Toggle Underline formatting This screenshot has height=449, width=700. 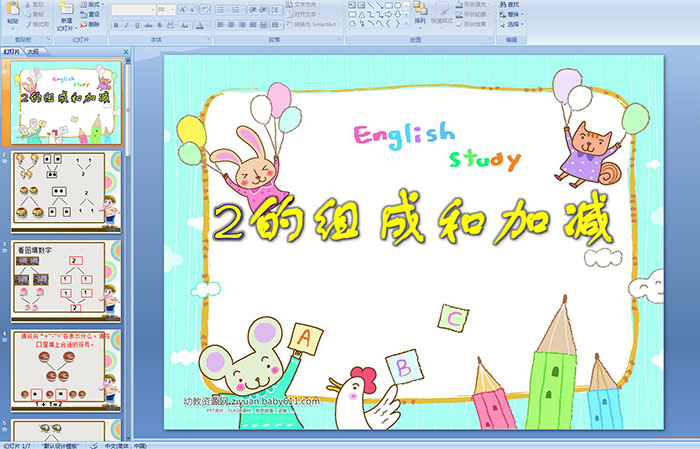click(x=137, y=25)
